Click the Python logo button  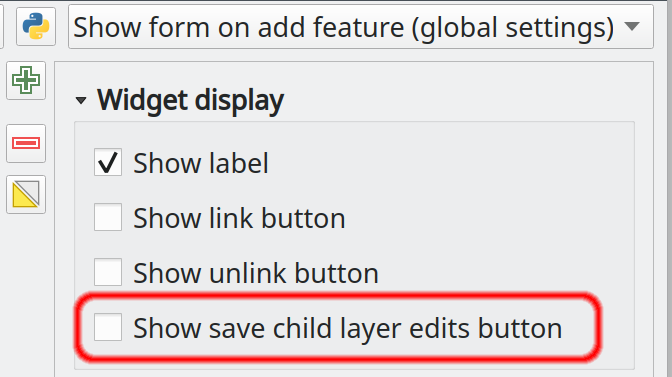(x=36, y=27)
